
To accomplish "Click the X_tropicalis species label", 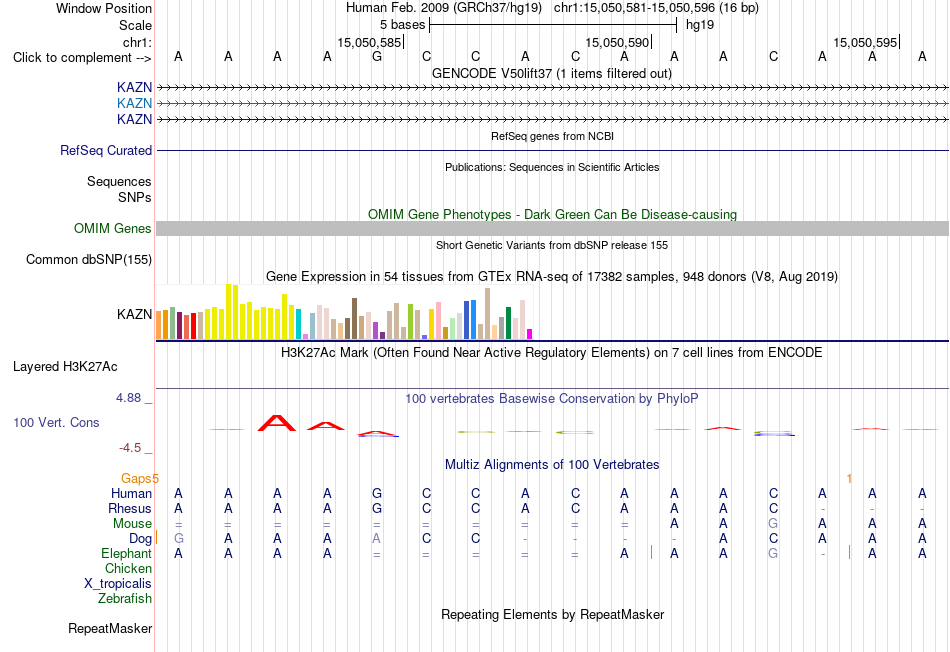I will click(x=118, y=584).
